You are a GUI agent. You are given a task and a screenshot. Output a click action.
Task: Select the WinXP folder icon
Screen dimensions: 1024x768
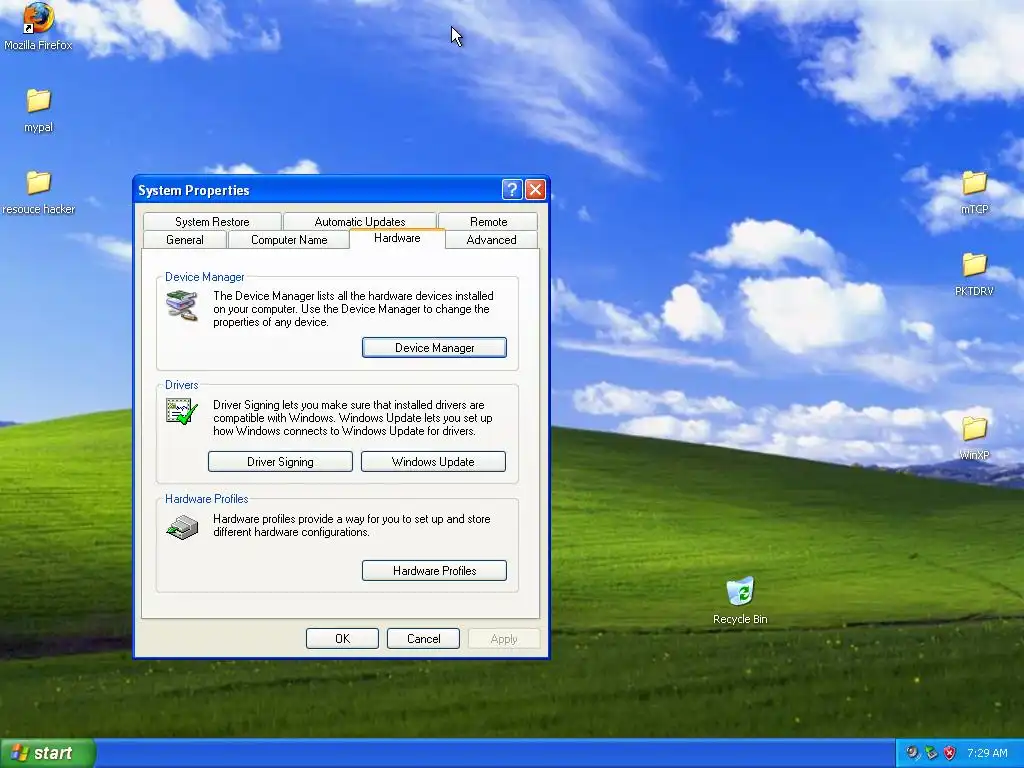tap(974, 428)
